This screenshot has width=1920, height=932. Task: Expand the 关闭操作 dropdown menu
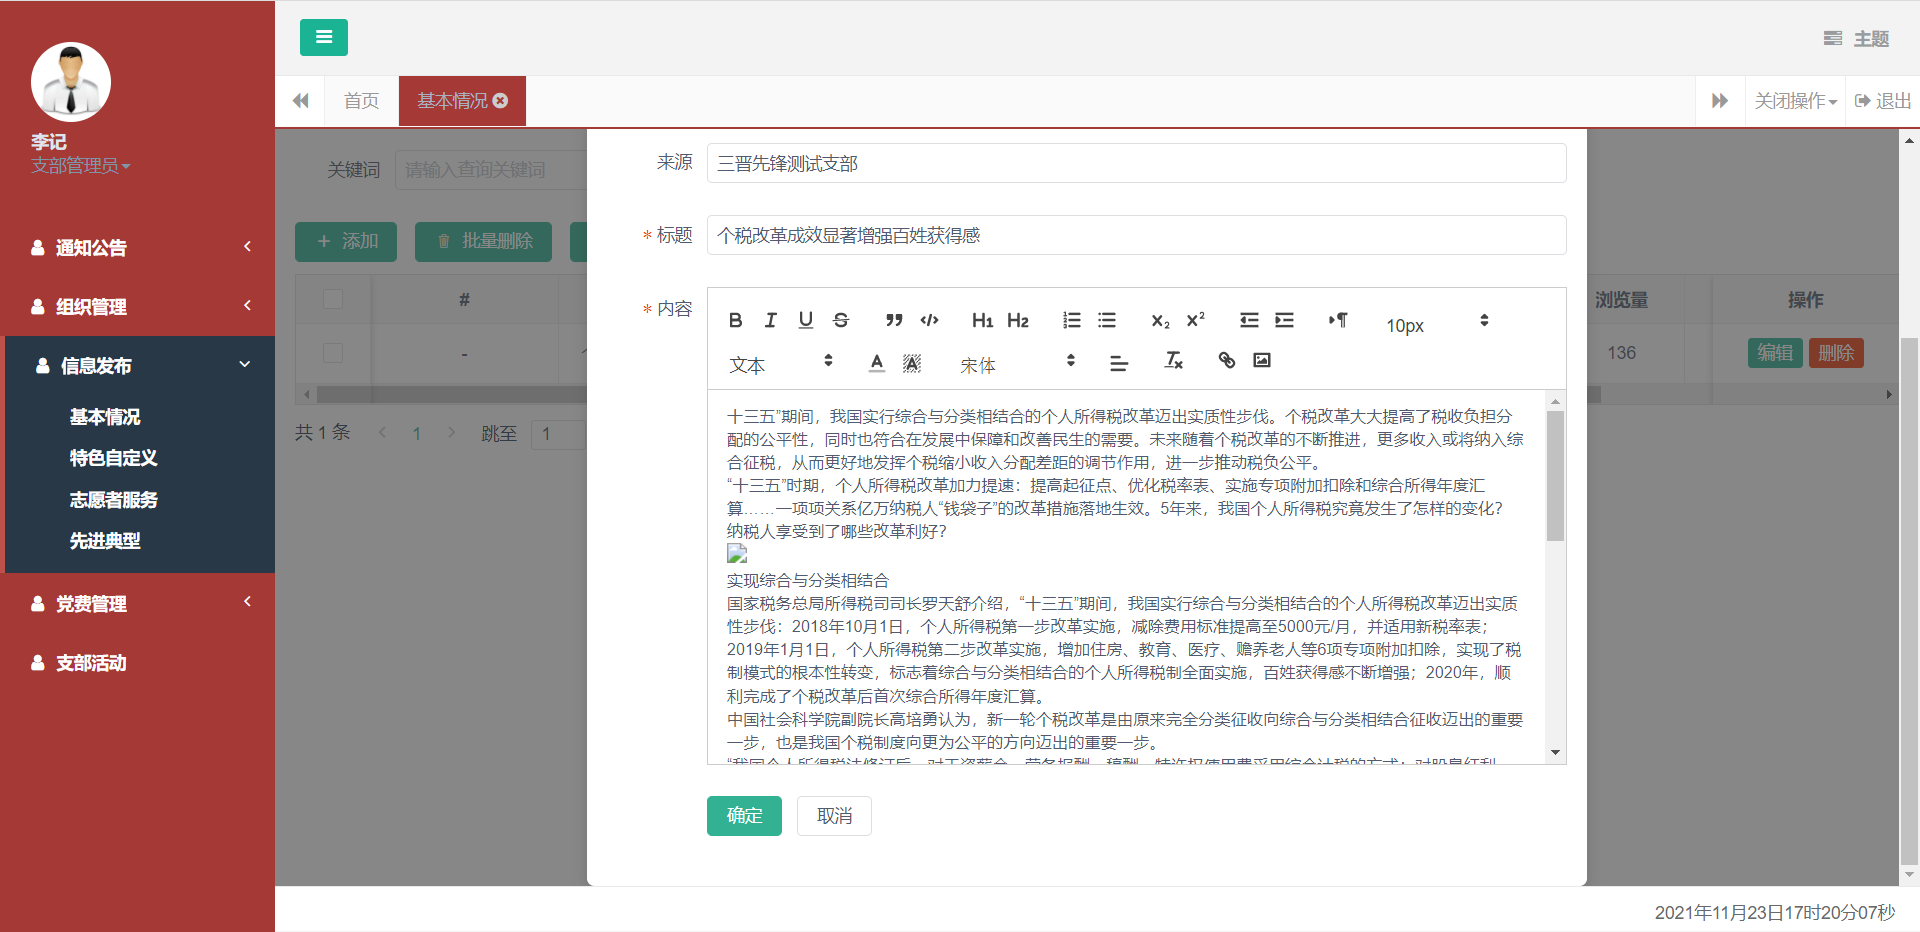[1795, 101]
